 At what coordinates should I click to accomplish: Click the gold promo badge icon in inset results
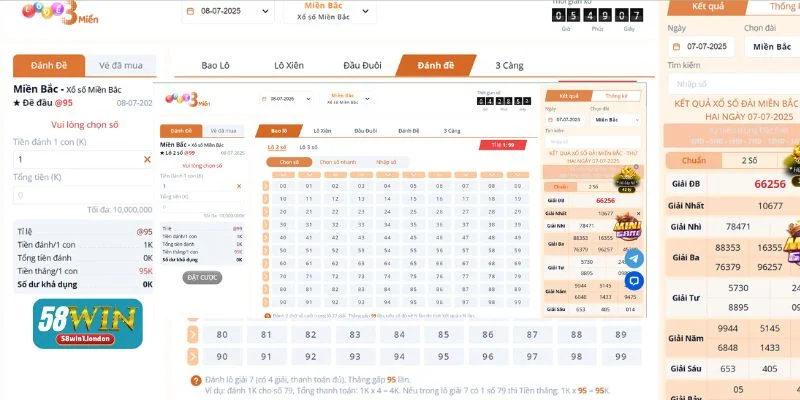pyautogui.click(x=627, y=179)
